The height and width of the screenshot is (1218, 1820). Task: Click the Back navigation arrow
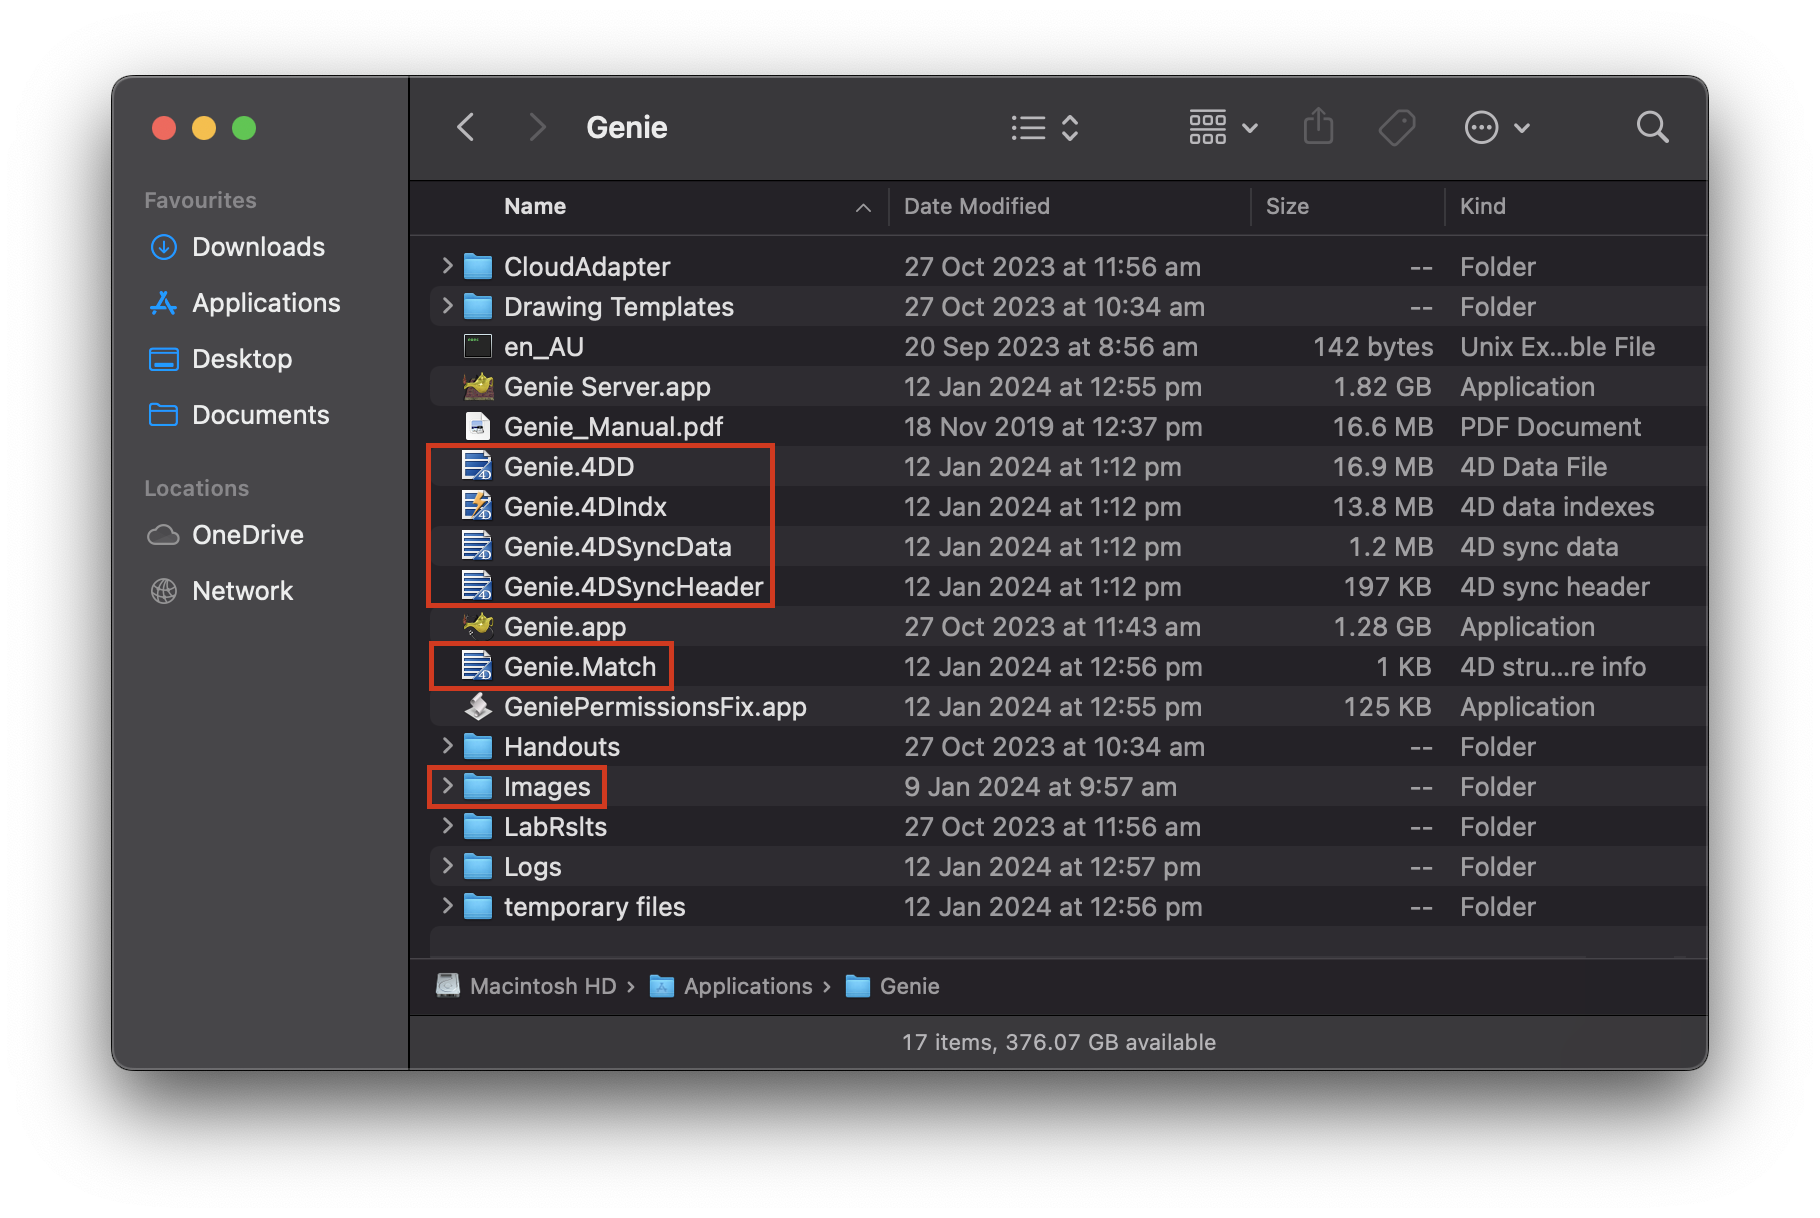(x=465, y=127)
